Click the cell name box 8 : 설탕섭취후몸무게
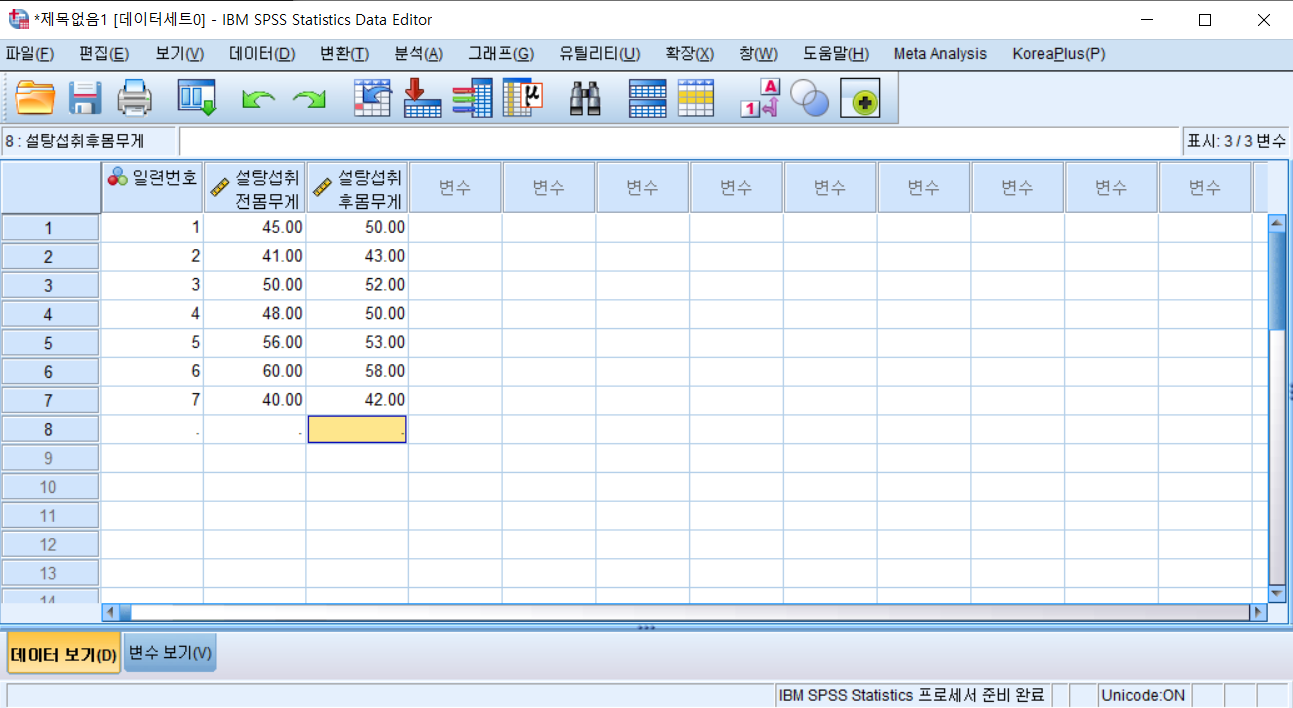Image resolution: width=1293 pixels, height=708 pixels. point(88,141)
